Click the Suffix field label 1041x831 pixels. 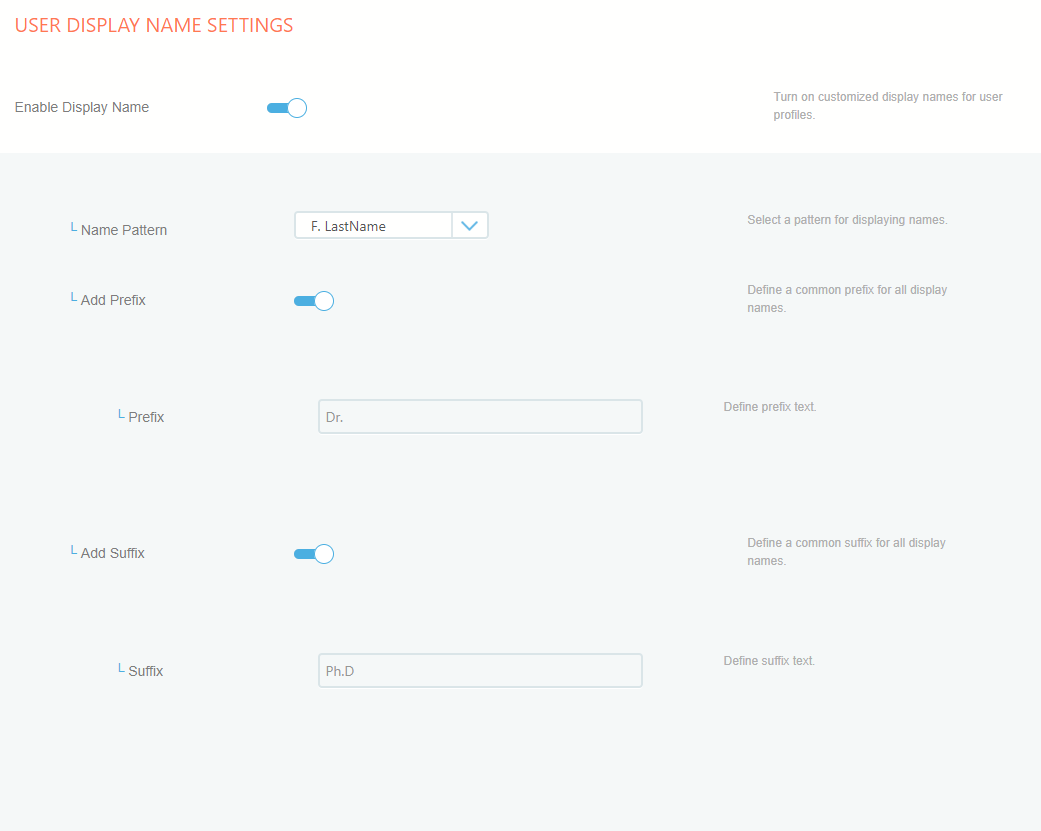[x=146, y=671]
